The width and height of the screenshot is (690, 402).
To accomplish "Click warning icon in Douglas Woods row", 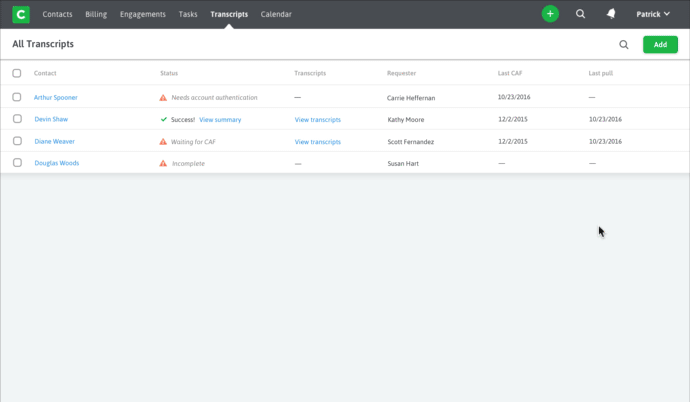I will [163, 163].
